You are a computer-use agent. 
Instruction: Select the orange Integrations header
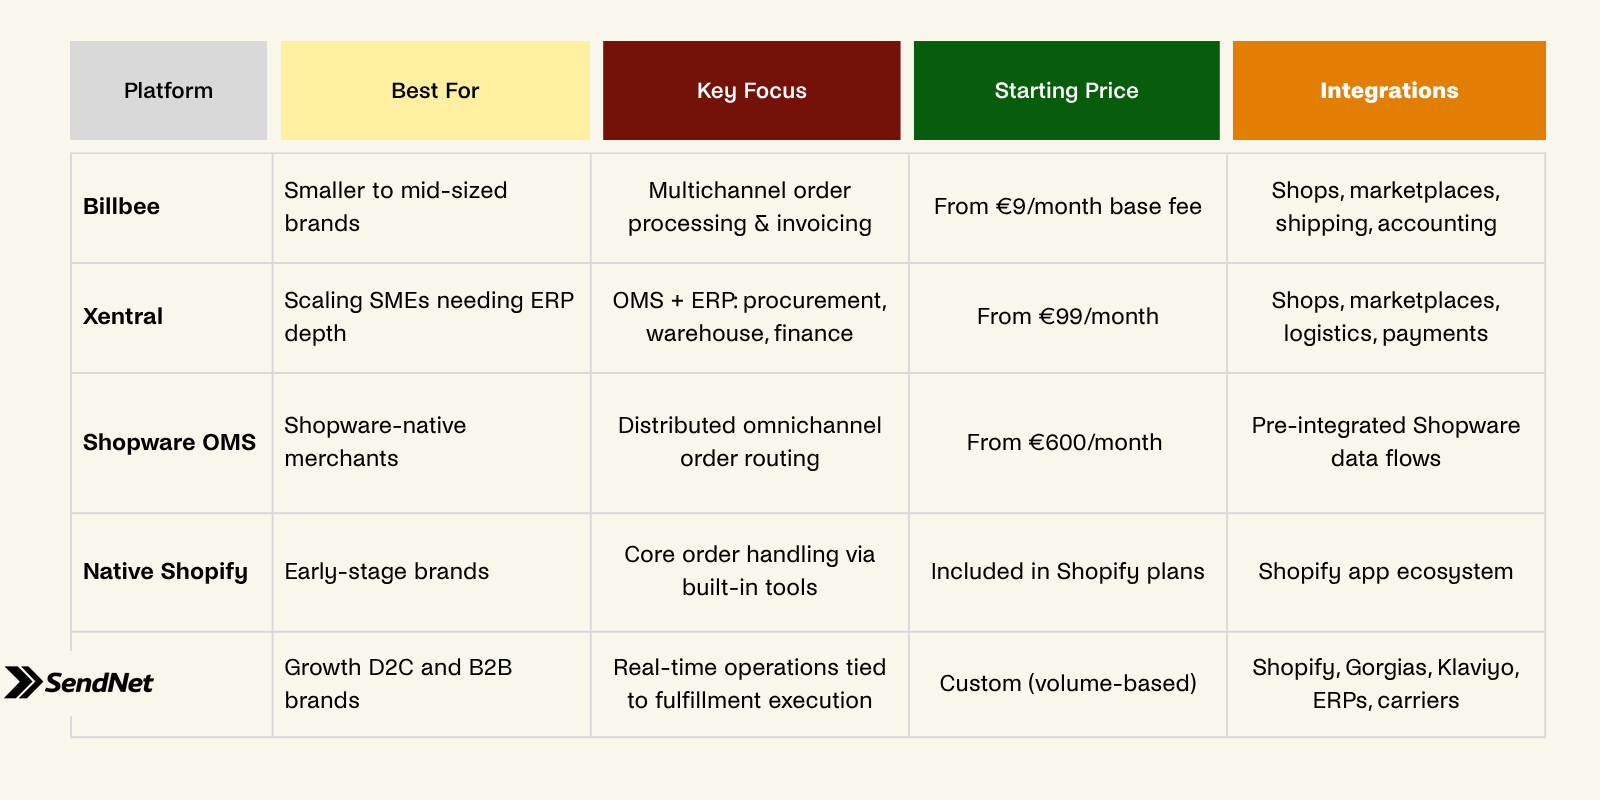click(x=1389, y=90)
